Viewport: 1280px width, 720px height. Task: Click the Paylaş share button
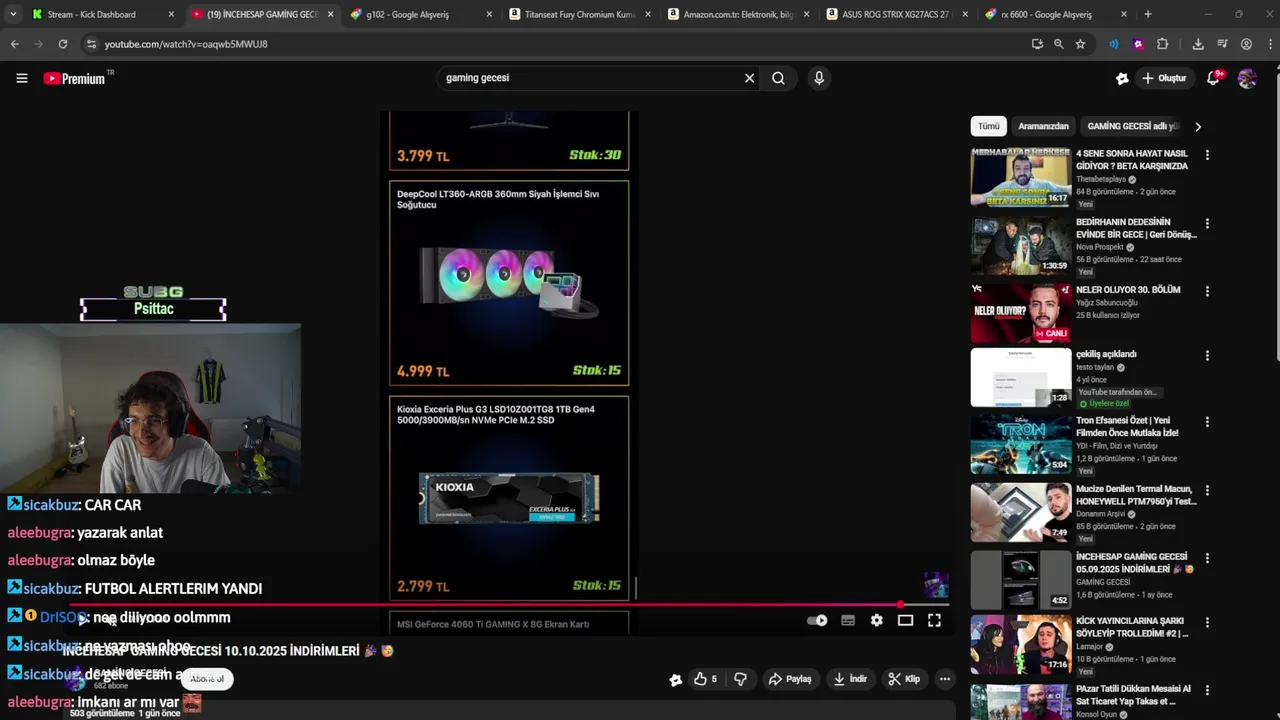[x=789, y=679]
